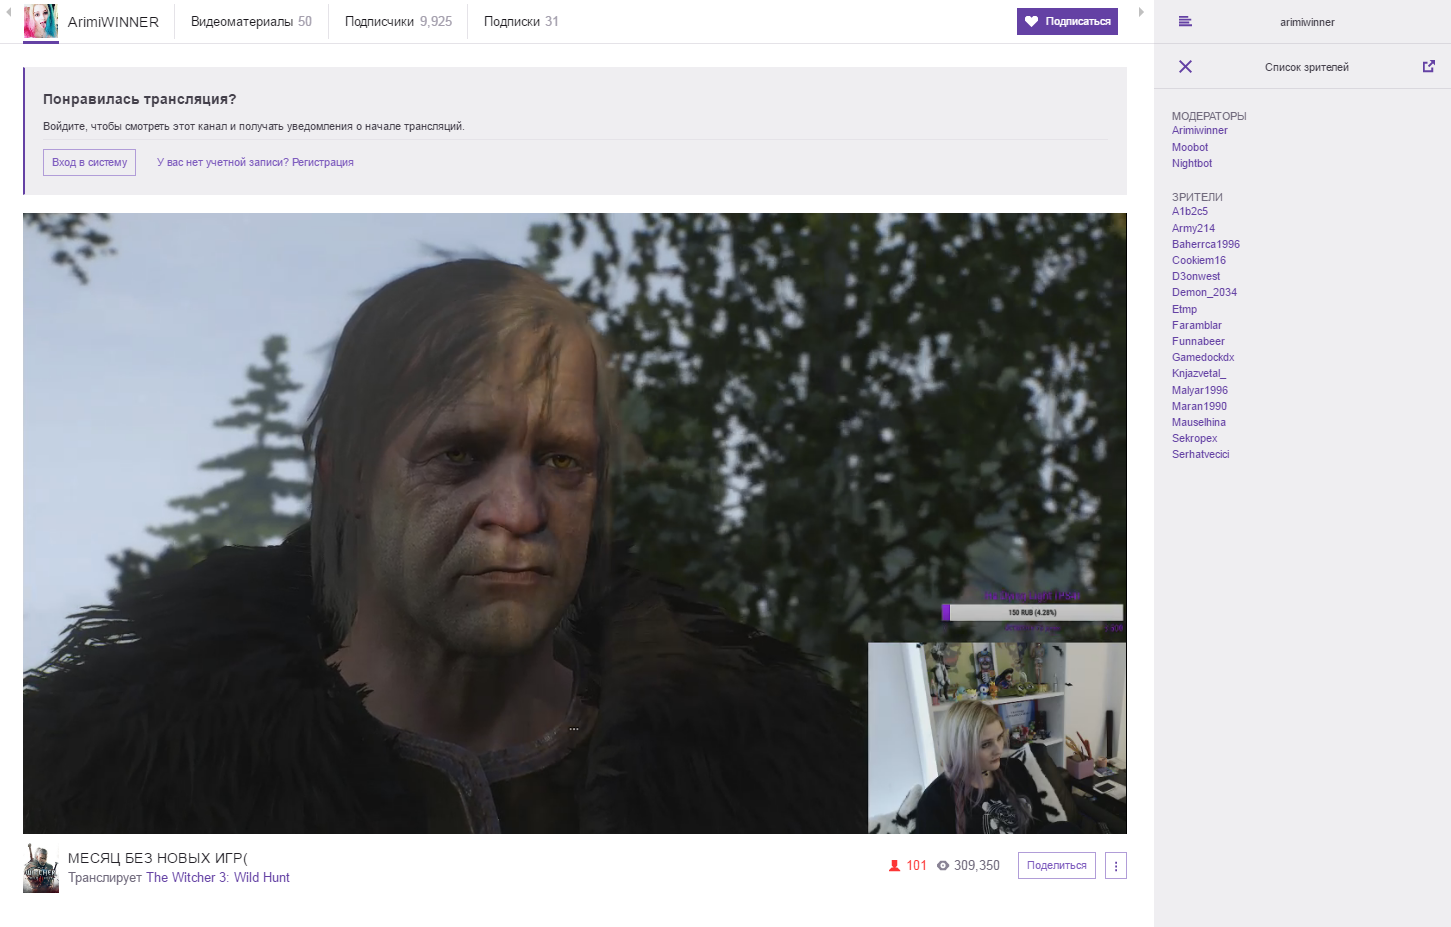
Task: Open the ArimiWINNER channel name tab
Action: point(113,22)
